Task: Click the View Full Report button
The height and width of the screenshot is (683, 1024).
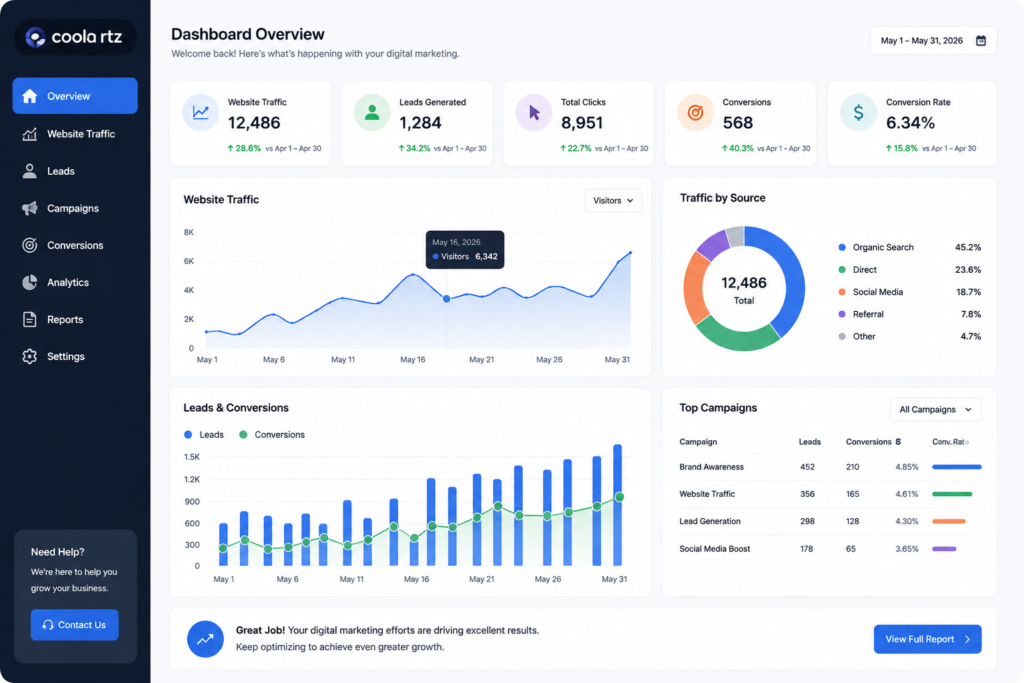Action: pos(927,639)
